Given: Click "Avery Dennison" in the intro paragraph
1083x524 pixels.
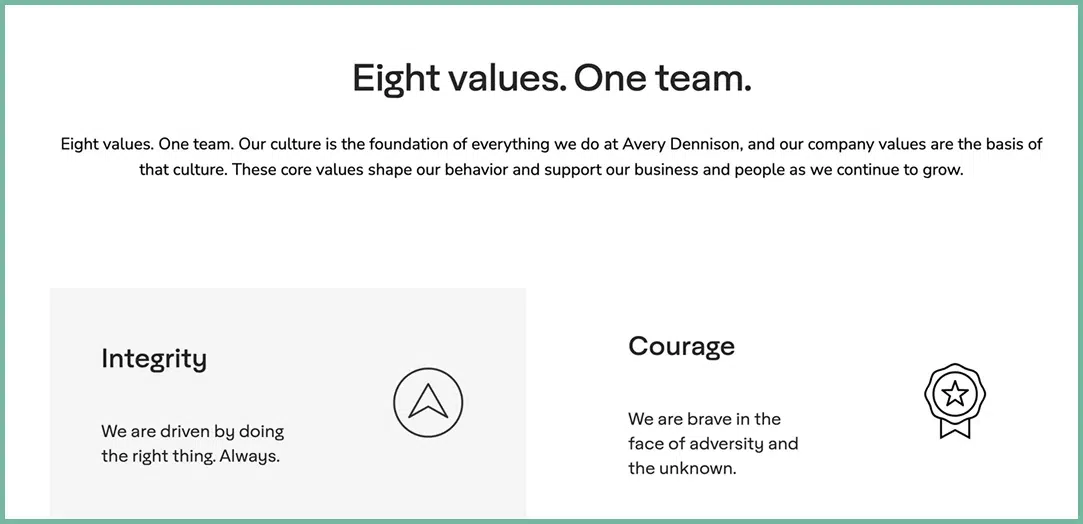Looking at the screenshot, I should click(x=687, y=144).
